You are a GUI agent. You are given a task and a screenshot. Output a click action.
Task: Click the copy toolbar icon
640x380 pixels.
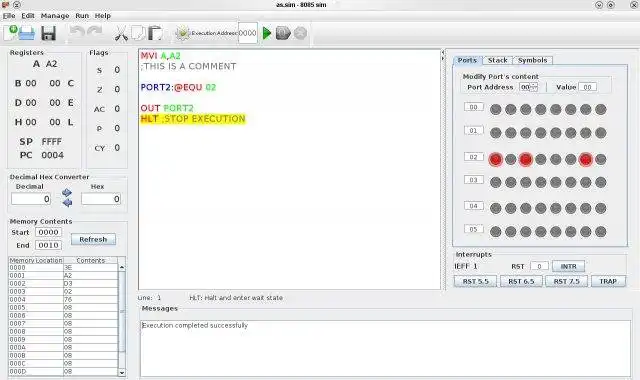tap(138, 33)
